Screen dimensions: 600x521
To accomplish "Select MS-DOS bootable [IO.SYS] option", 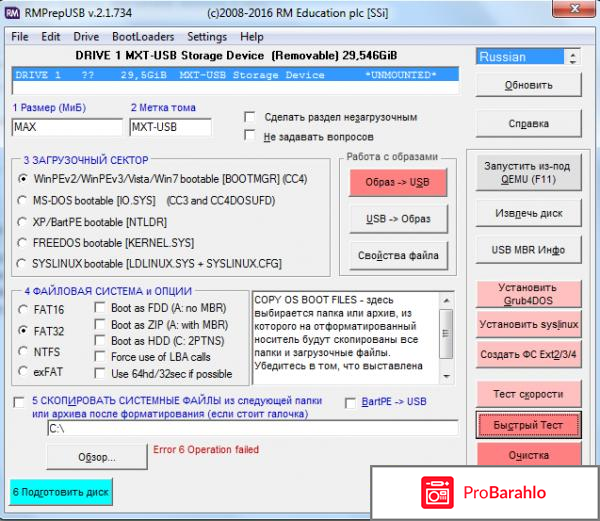I will tap(23, 199).
